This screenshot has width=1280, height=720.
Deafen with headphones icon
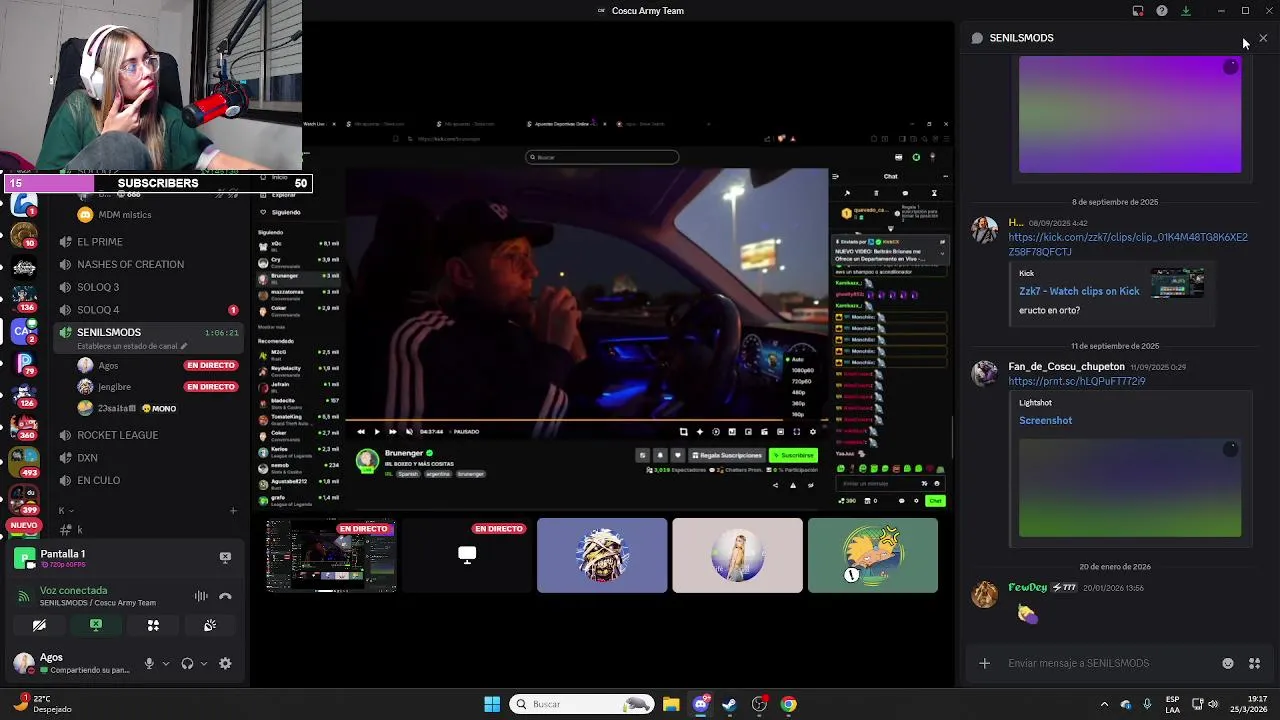click(x=187, y=663)
